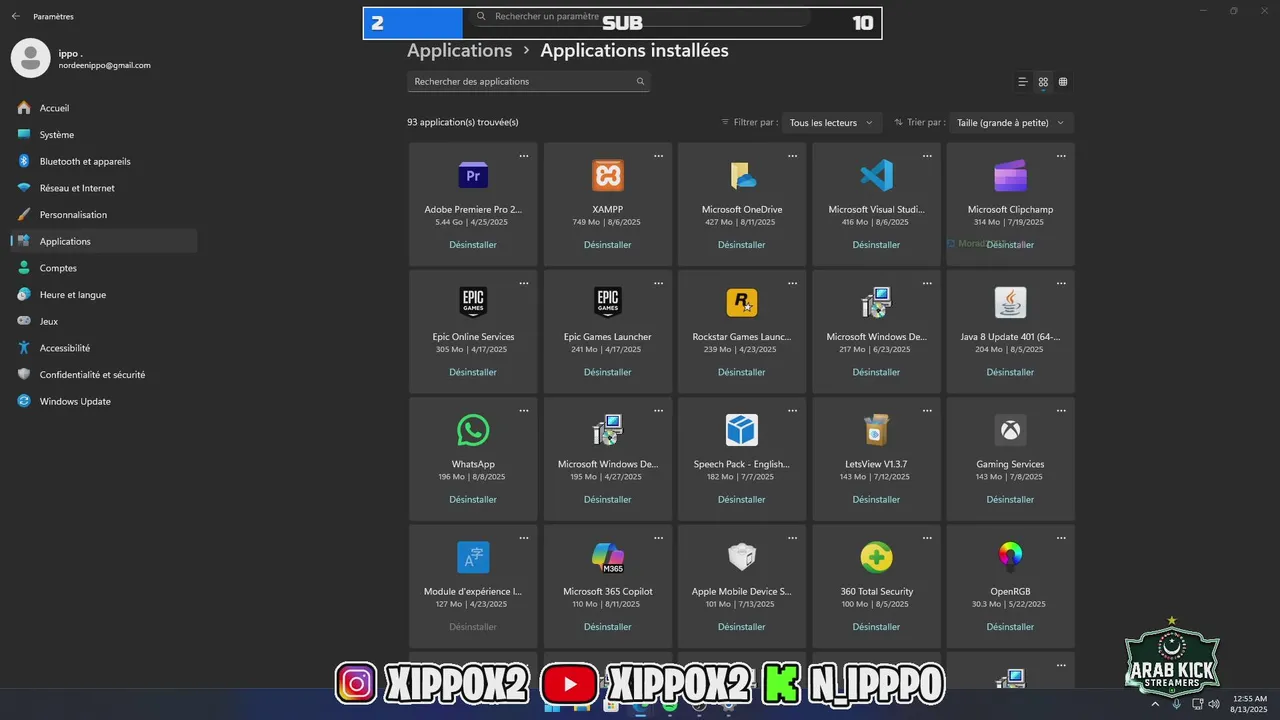This screenshot has height=720, width=1280.
Task: Click the 360 Total Security icon
Action: [x=876, y=557]
